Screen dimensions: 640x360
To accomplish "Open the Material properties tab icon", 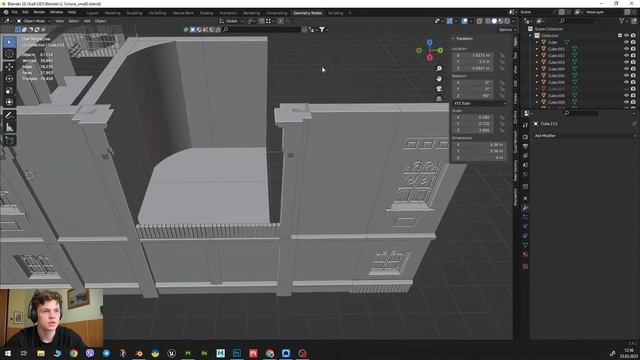I will coord(525,254).
